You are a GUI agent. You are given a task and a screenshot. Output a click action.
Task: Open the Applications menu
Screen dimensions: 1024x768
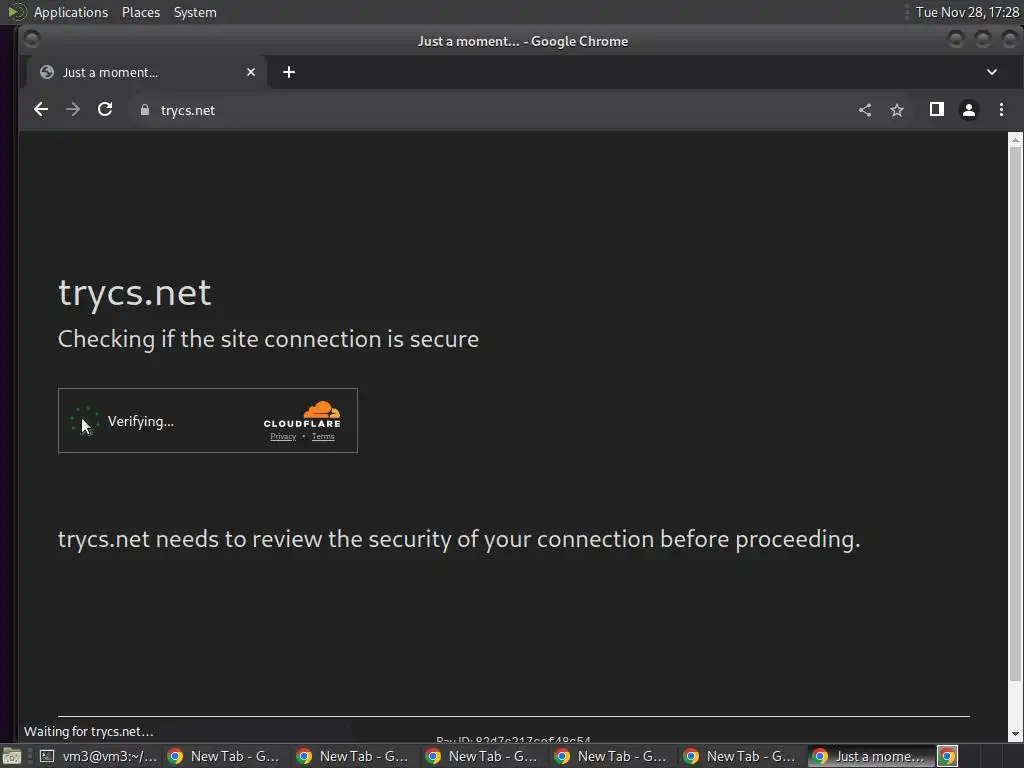(71, 12)
